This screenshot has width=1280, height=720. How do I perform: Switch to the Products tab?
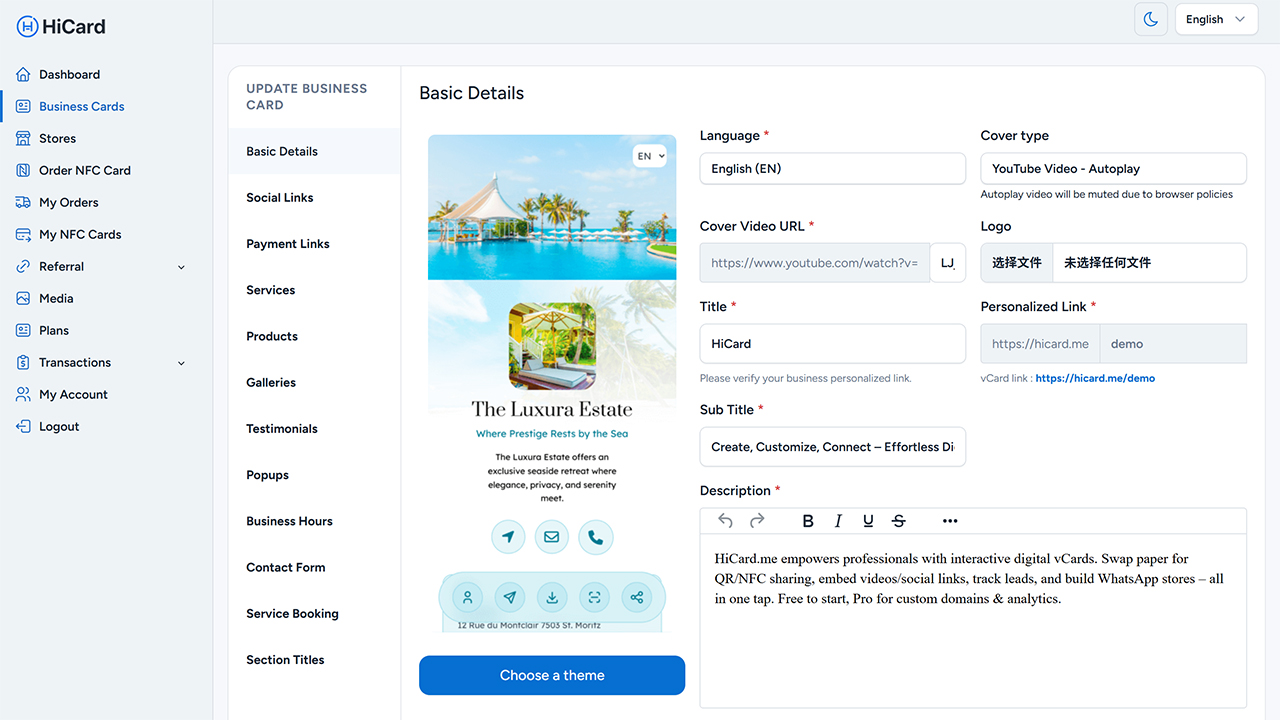point(314,336)
